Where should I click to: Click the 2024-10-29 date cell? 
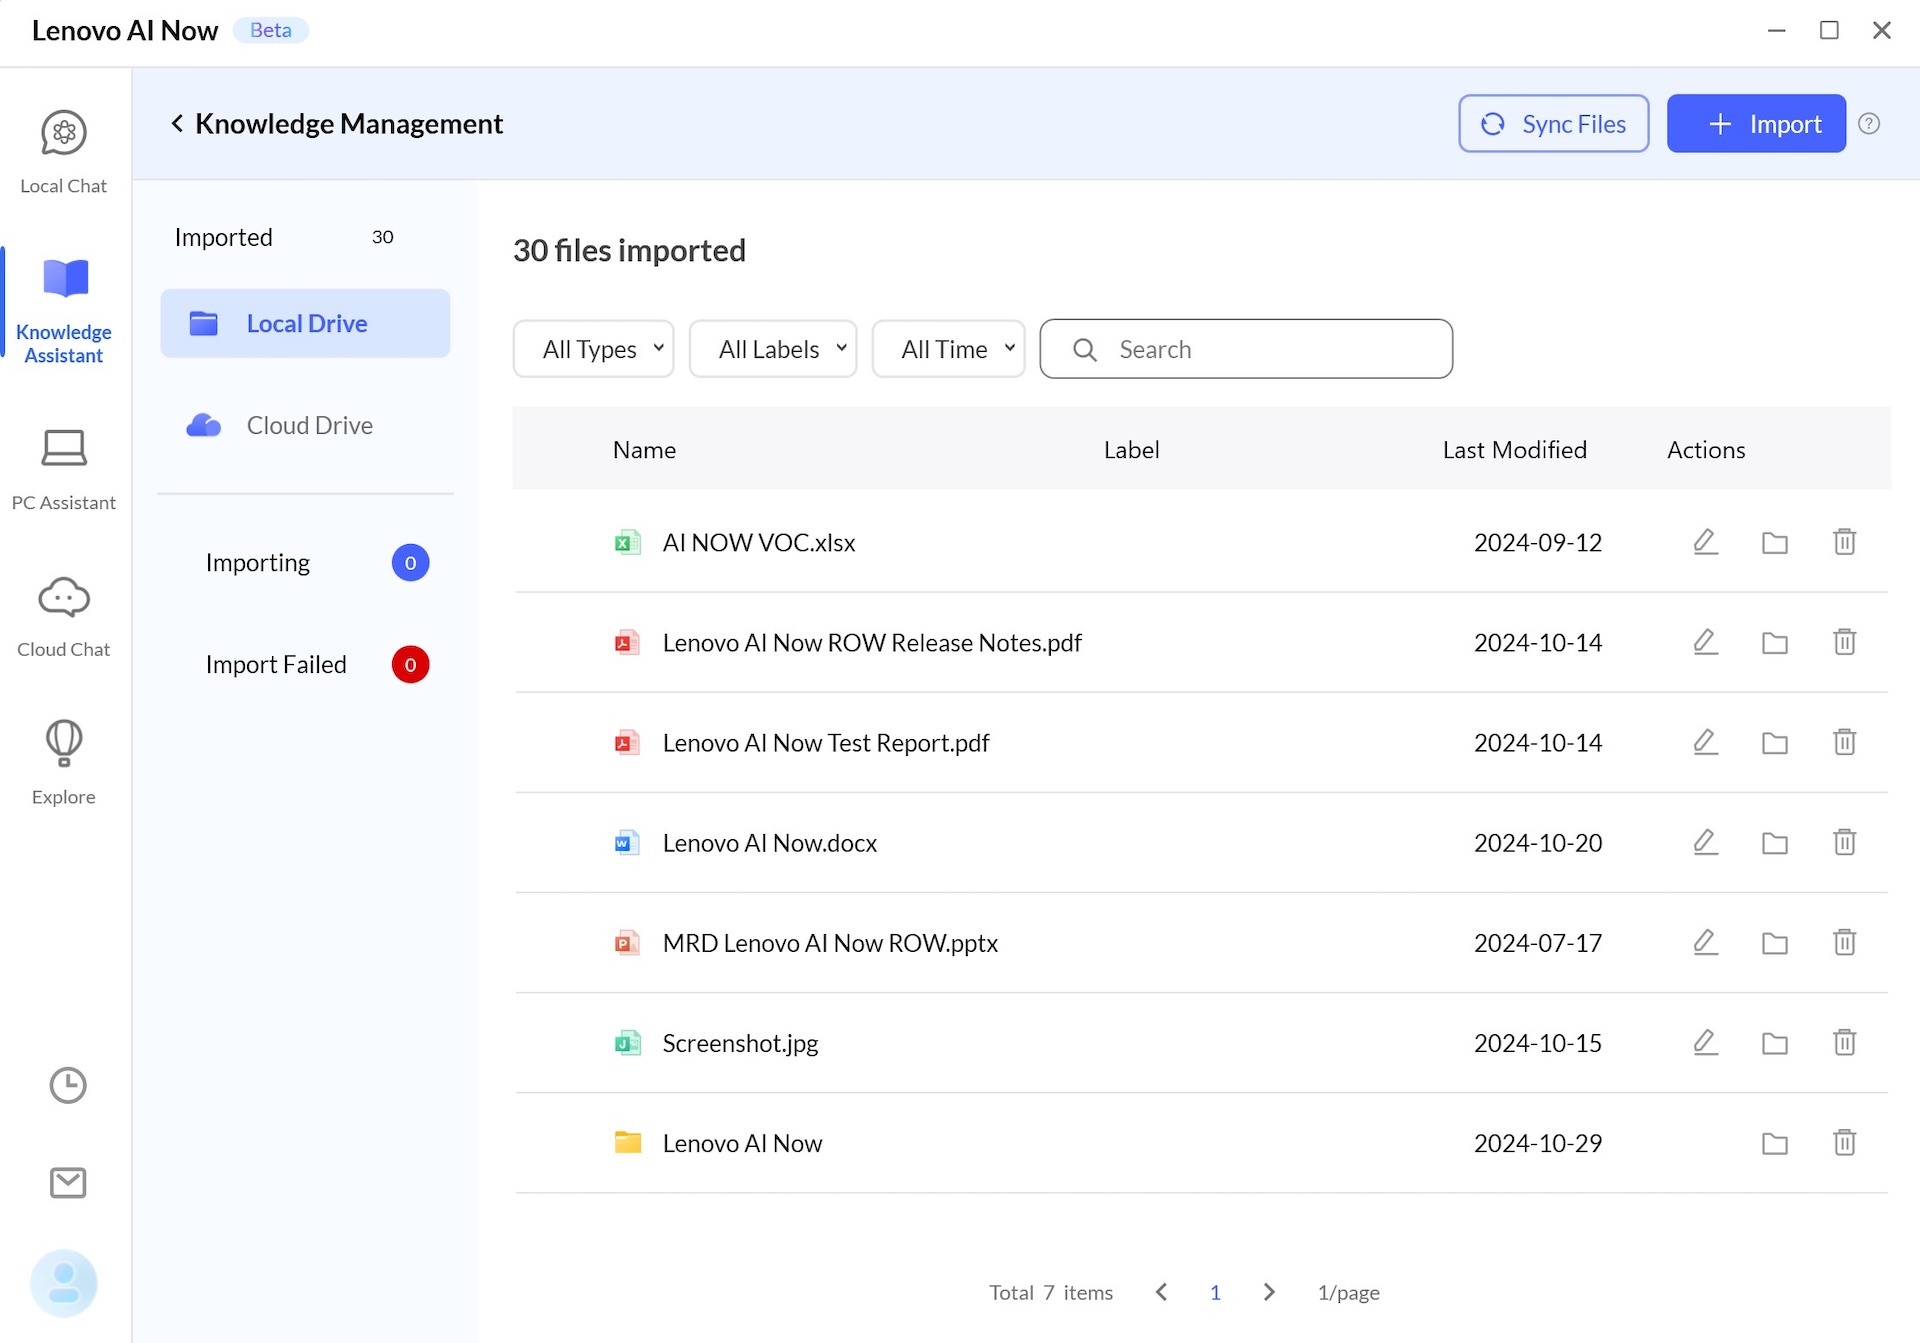1538,1142
